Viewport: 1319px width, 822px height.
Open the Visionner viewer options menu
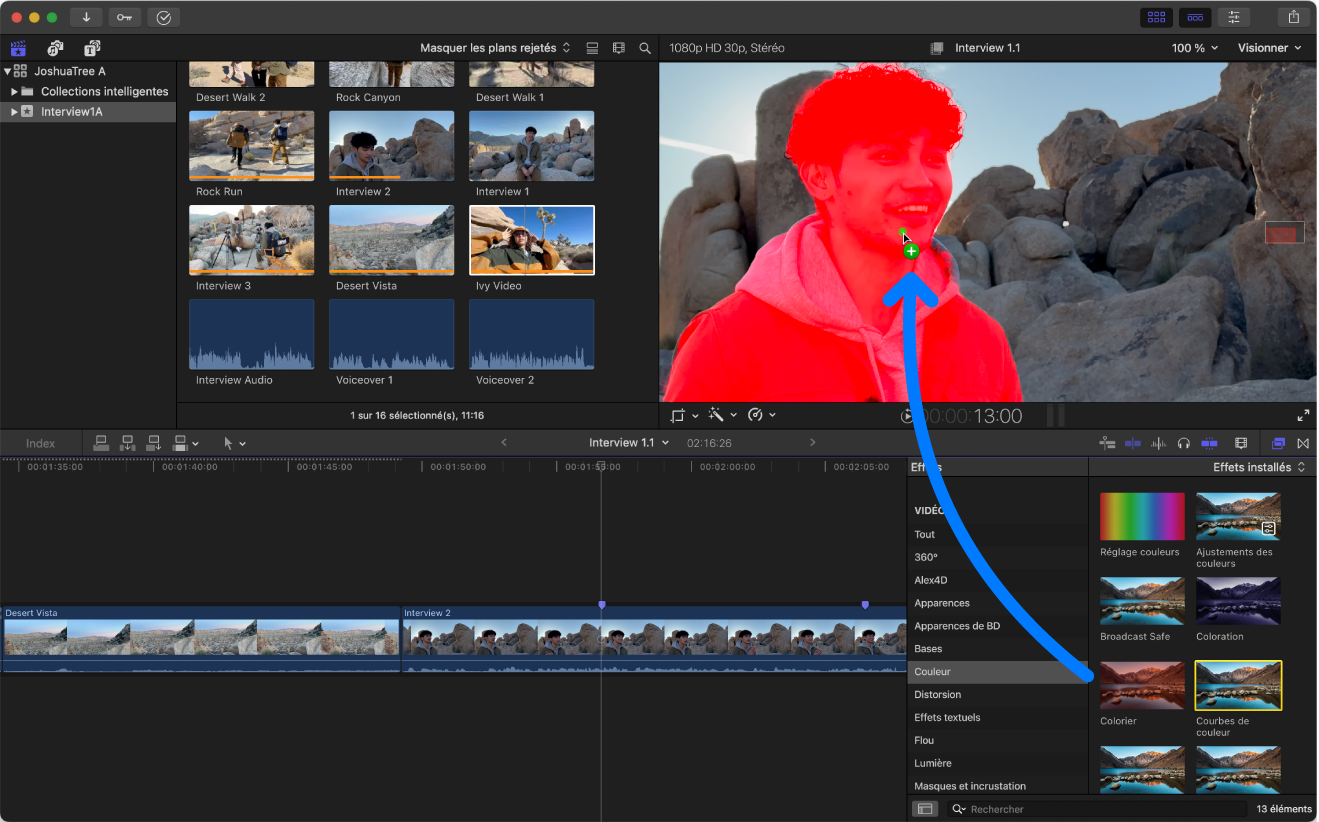(x=1270, y=48)
